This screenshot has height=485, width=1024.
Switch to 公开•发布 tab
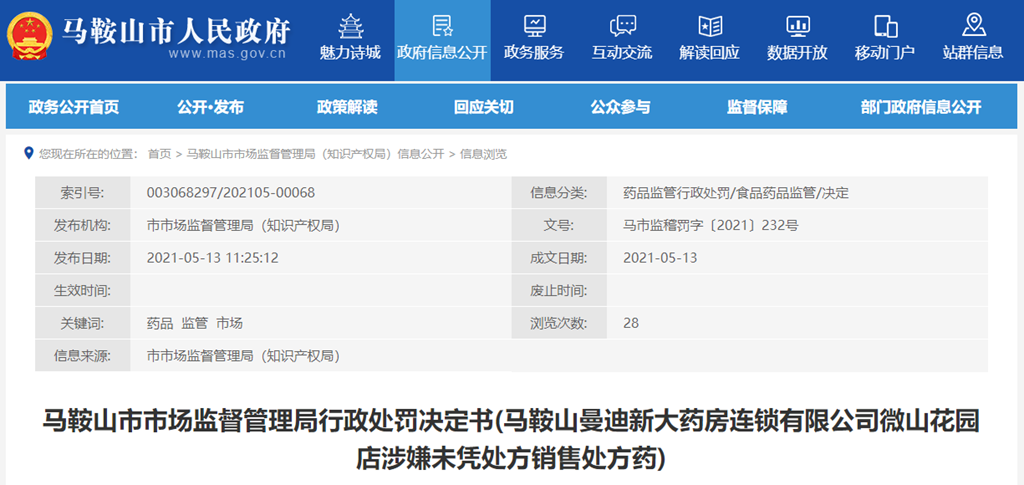(x=210, y=108)
